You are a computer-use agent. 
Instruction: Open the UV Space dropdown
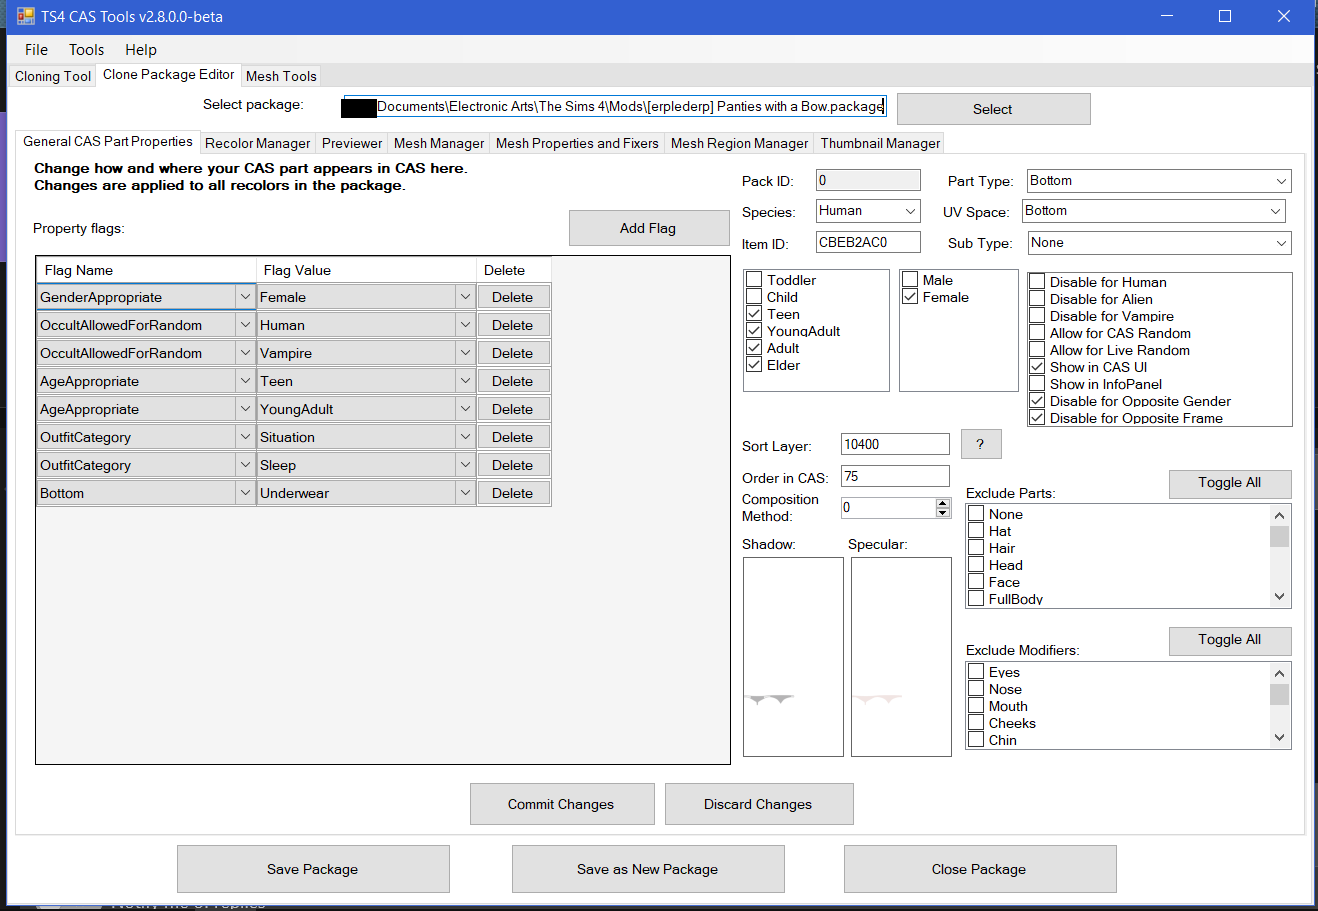coord(1154,211)
